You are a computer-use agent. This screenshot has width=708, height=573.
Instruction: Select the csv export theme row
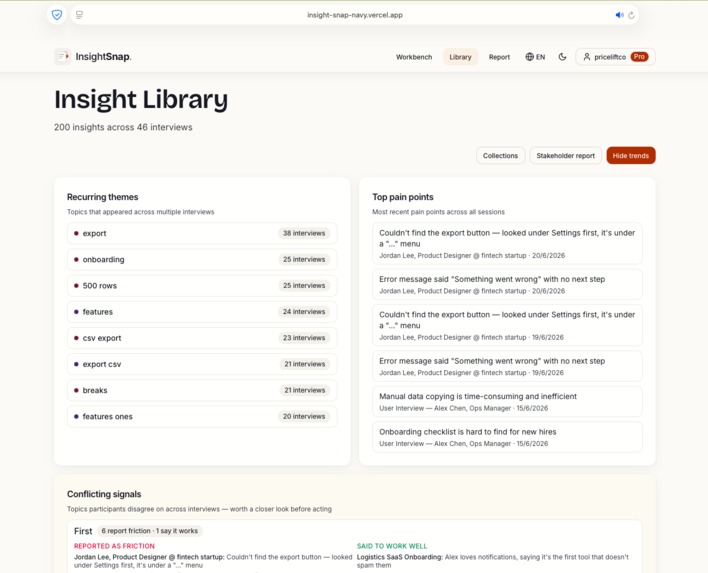click(x=202, y=338)
